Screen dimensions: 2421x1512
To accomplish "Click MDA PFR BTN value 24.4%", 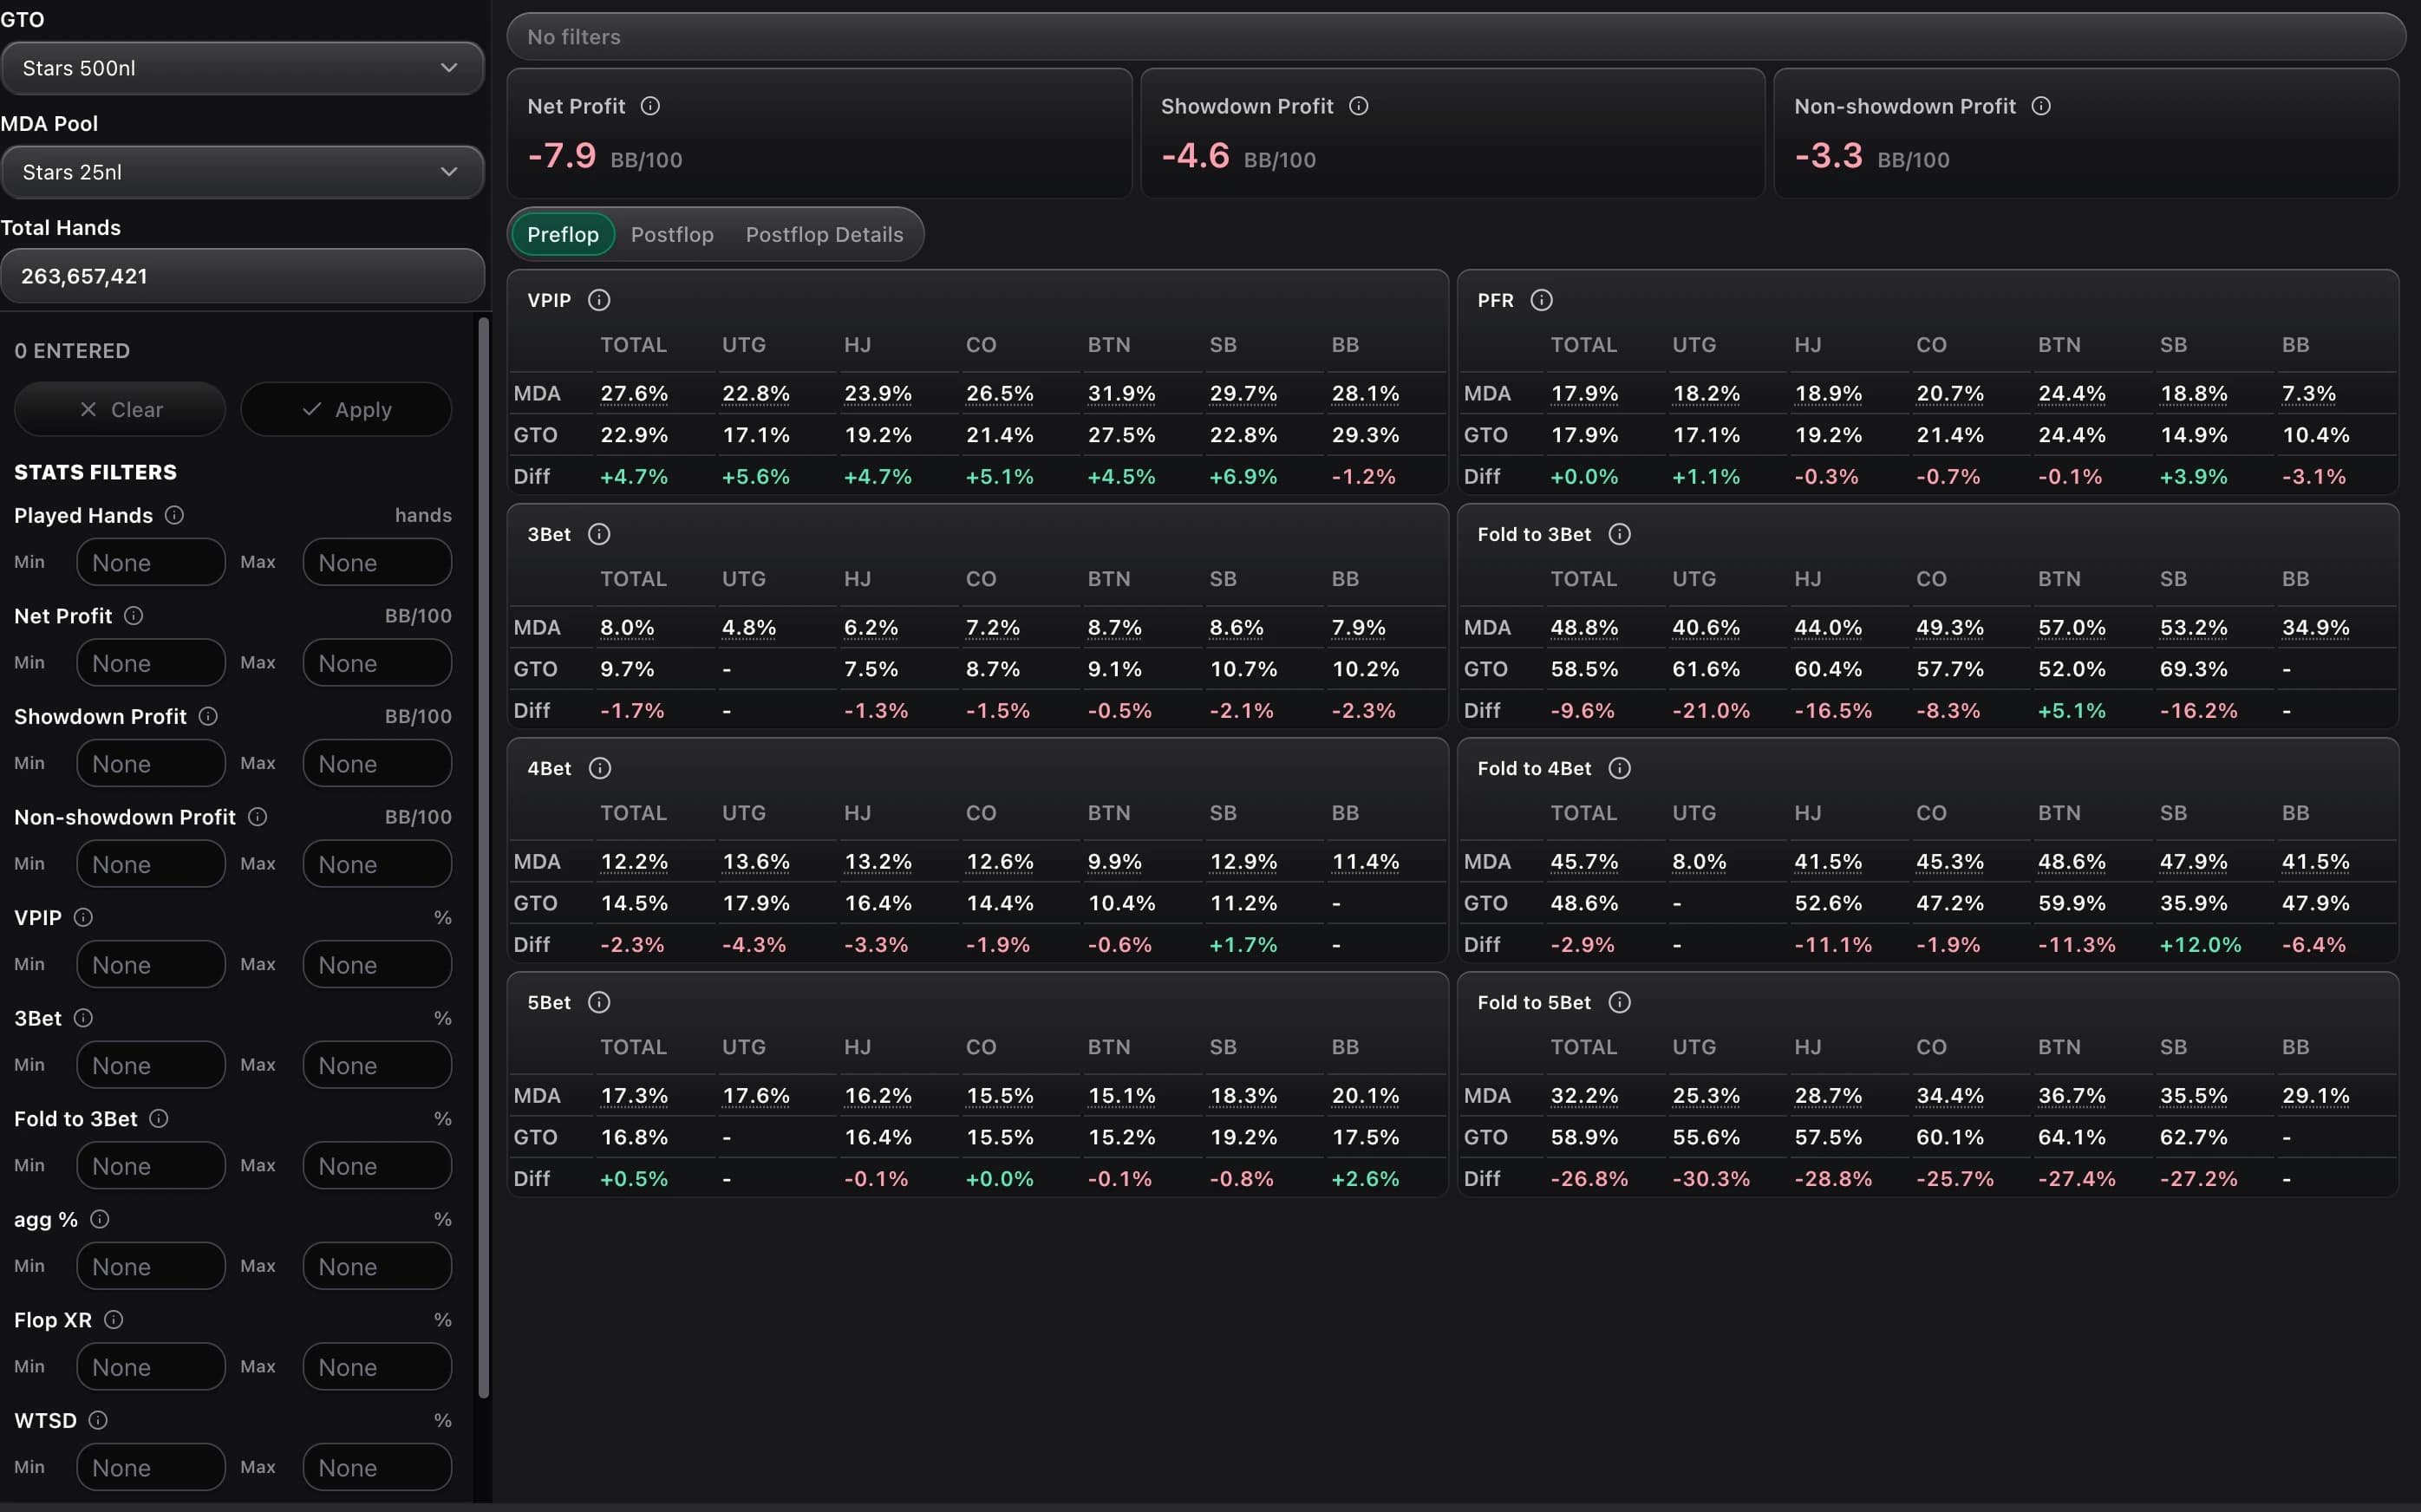I will (2072, 394).
